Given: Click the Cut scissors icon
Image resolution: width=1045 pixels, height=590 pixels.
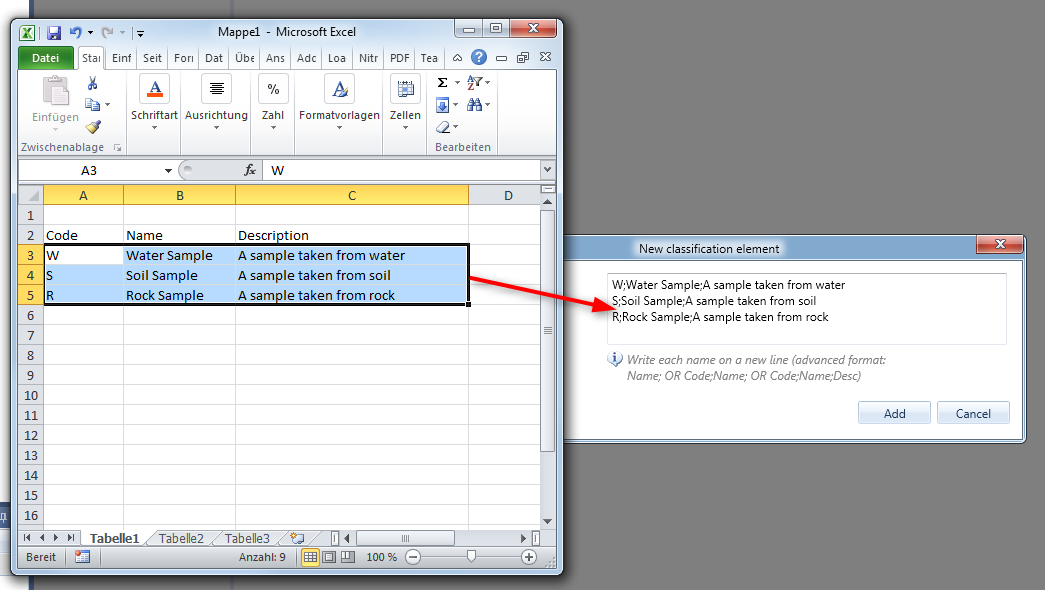Looking at the screenshot, I should (x=93, y=84).
